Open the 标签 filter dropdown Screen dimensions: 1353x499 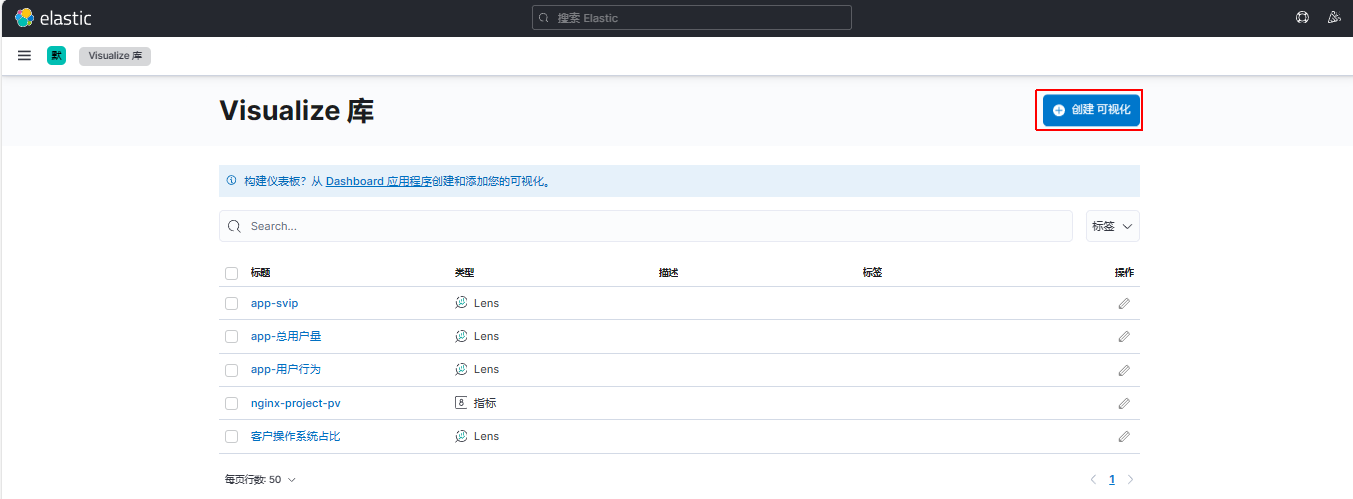1112,226
